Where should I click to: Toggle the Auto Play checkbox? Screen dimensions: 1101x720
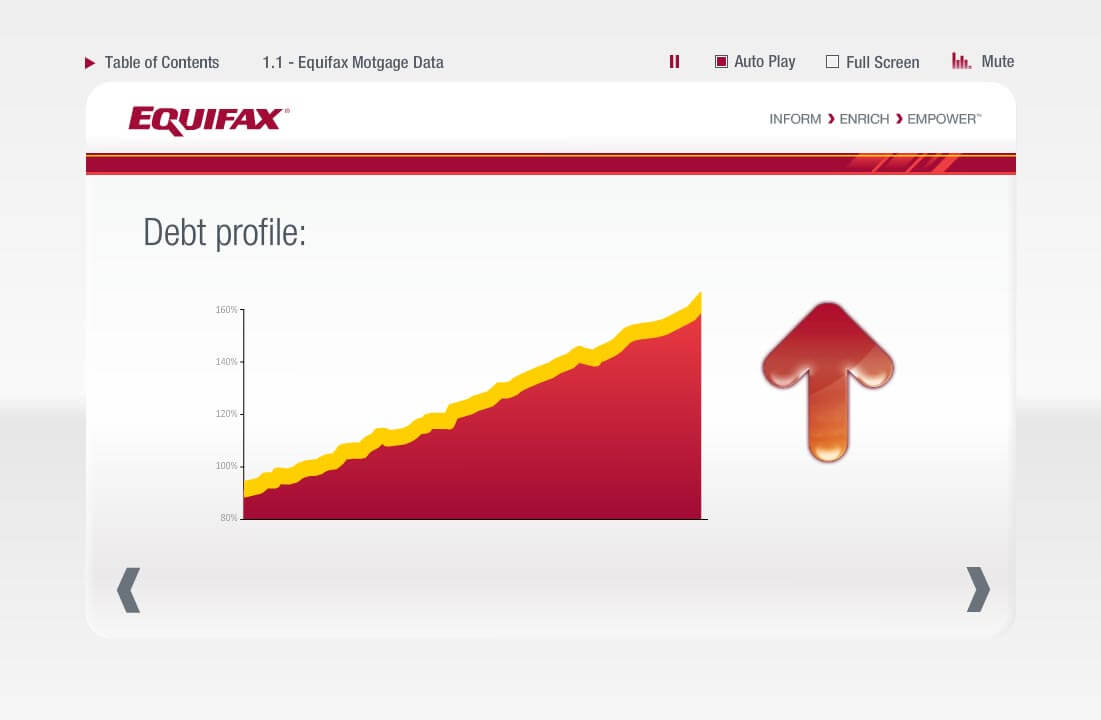pos(721,62)
